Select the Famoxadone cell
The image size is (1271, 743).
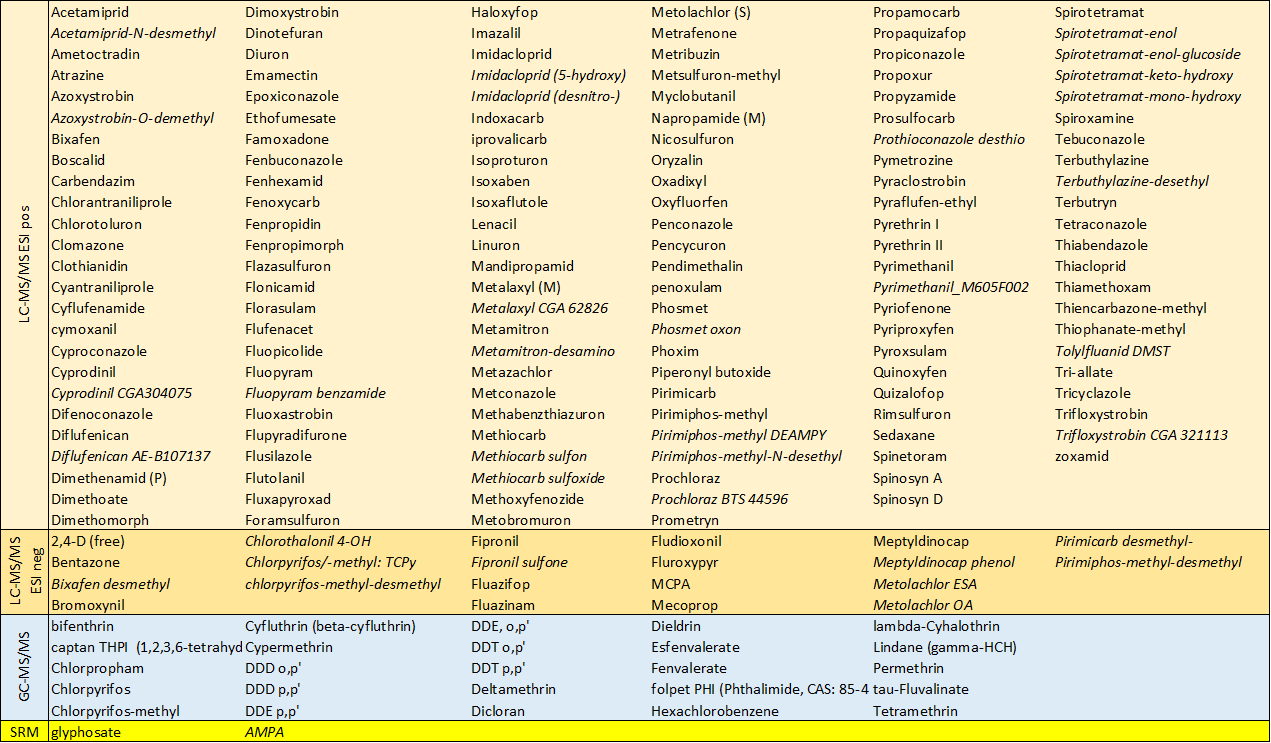(x=286, y=139)
